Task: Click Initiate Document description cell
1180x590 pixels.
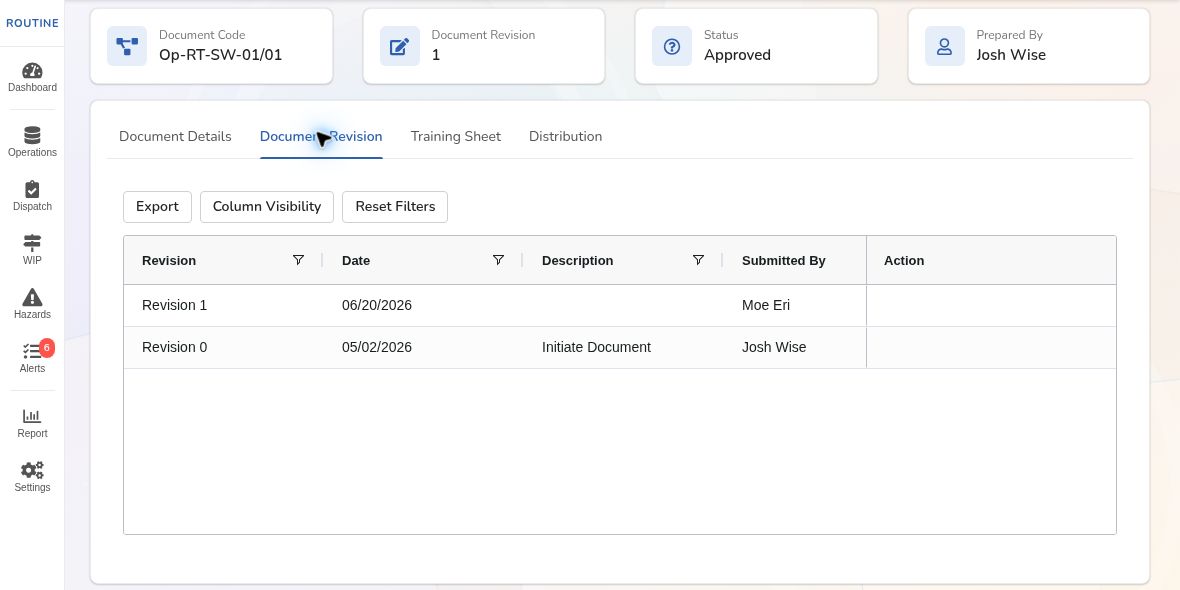Action: (x=596, y=348)
